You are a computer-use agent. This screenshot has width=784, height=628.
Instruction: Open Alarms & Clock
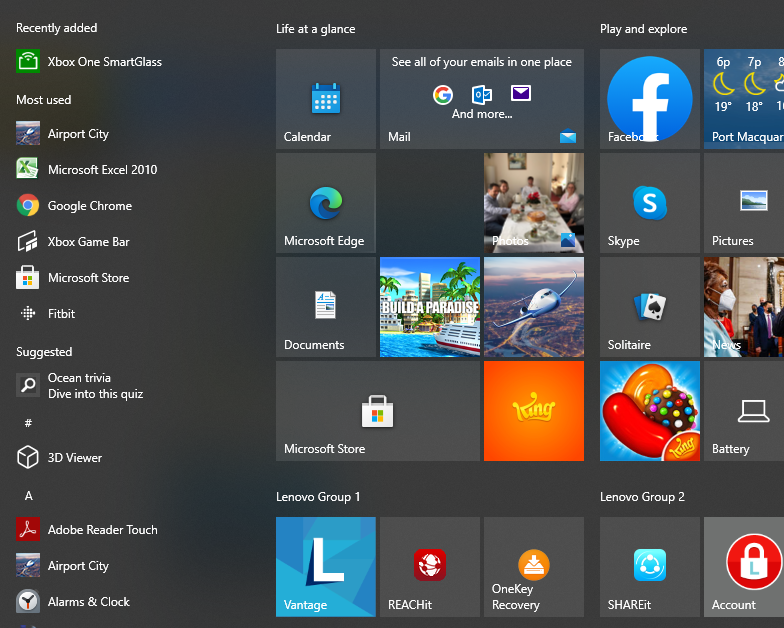pyautogui.click(x=73, y=602)
